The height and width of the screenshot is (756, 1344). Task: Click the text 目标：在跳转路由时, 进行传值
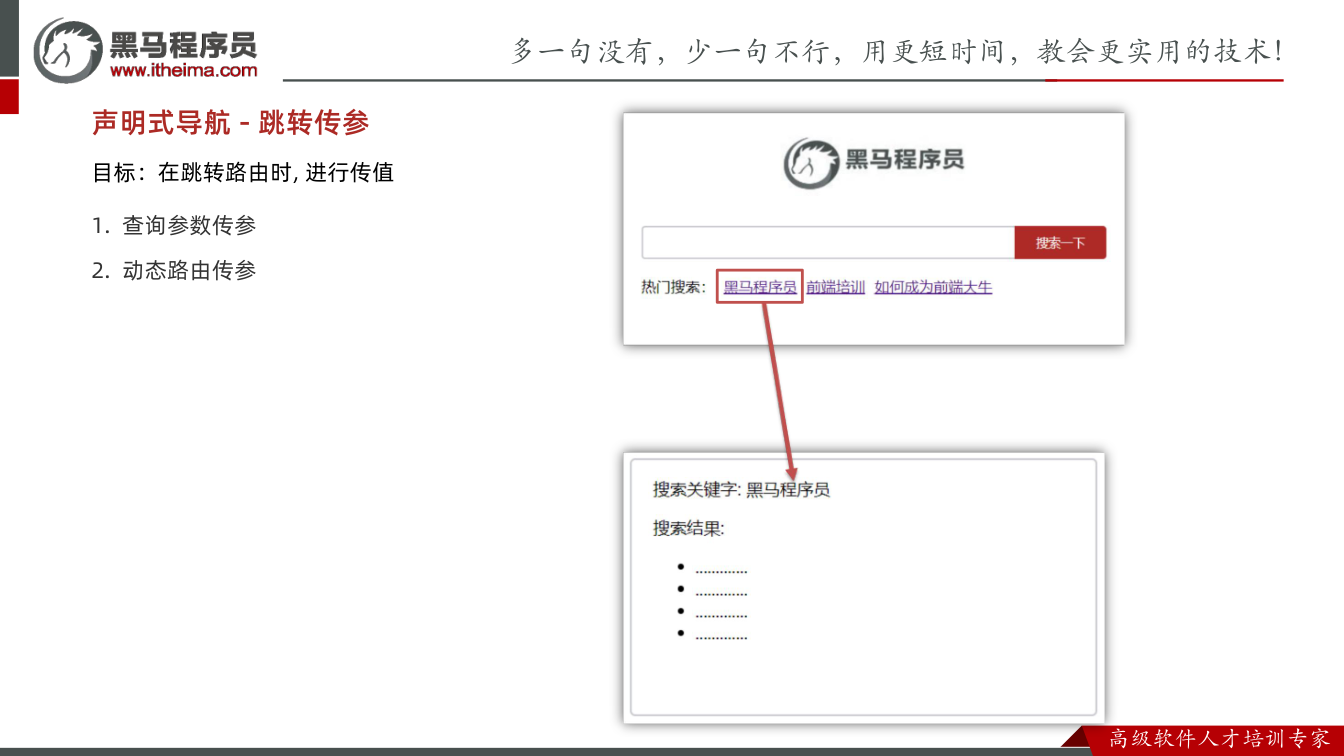[x=243, y=172]
